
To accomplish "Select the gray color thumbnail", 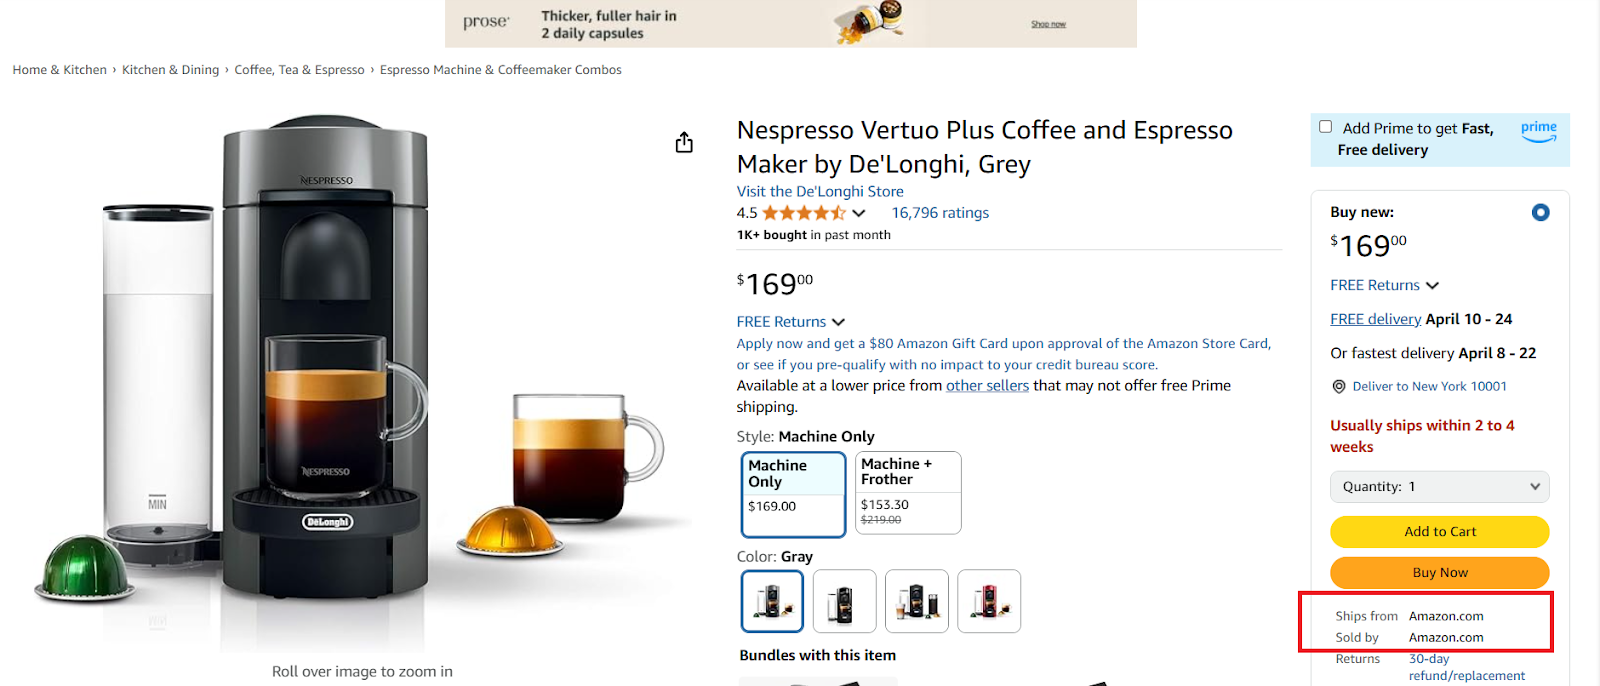I will tap(771, 600).
